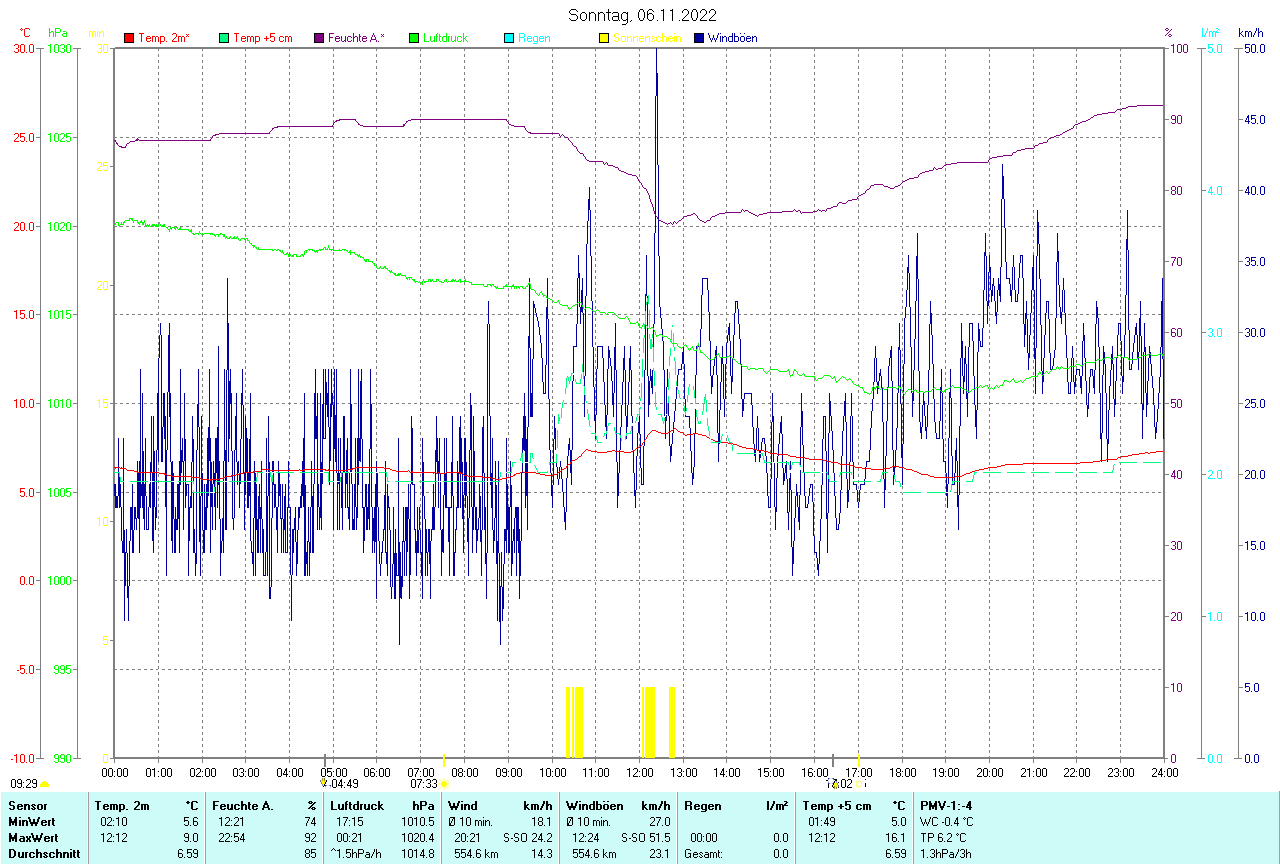Select the Regen legend label
Image resolution: width=1280 pixels, height=864 pixels.
pos(535,38)
